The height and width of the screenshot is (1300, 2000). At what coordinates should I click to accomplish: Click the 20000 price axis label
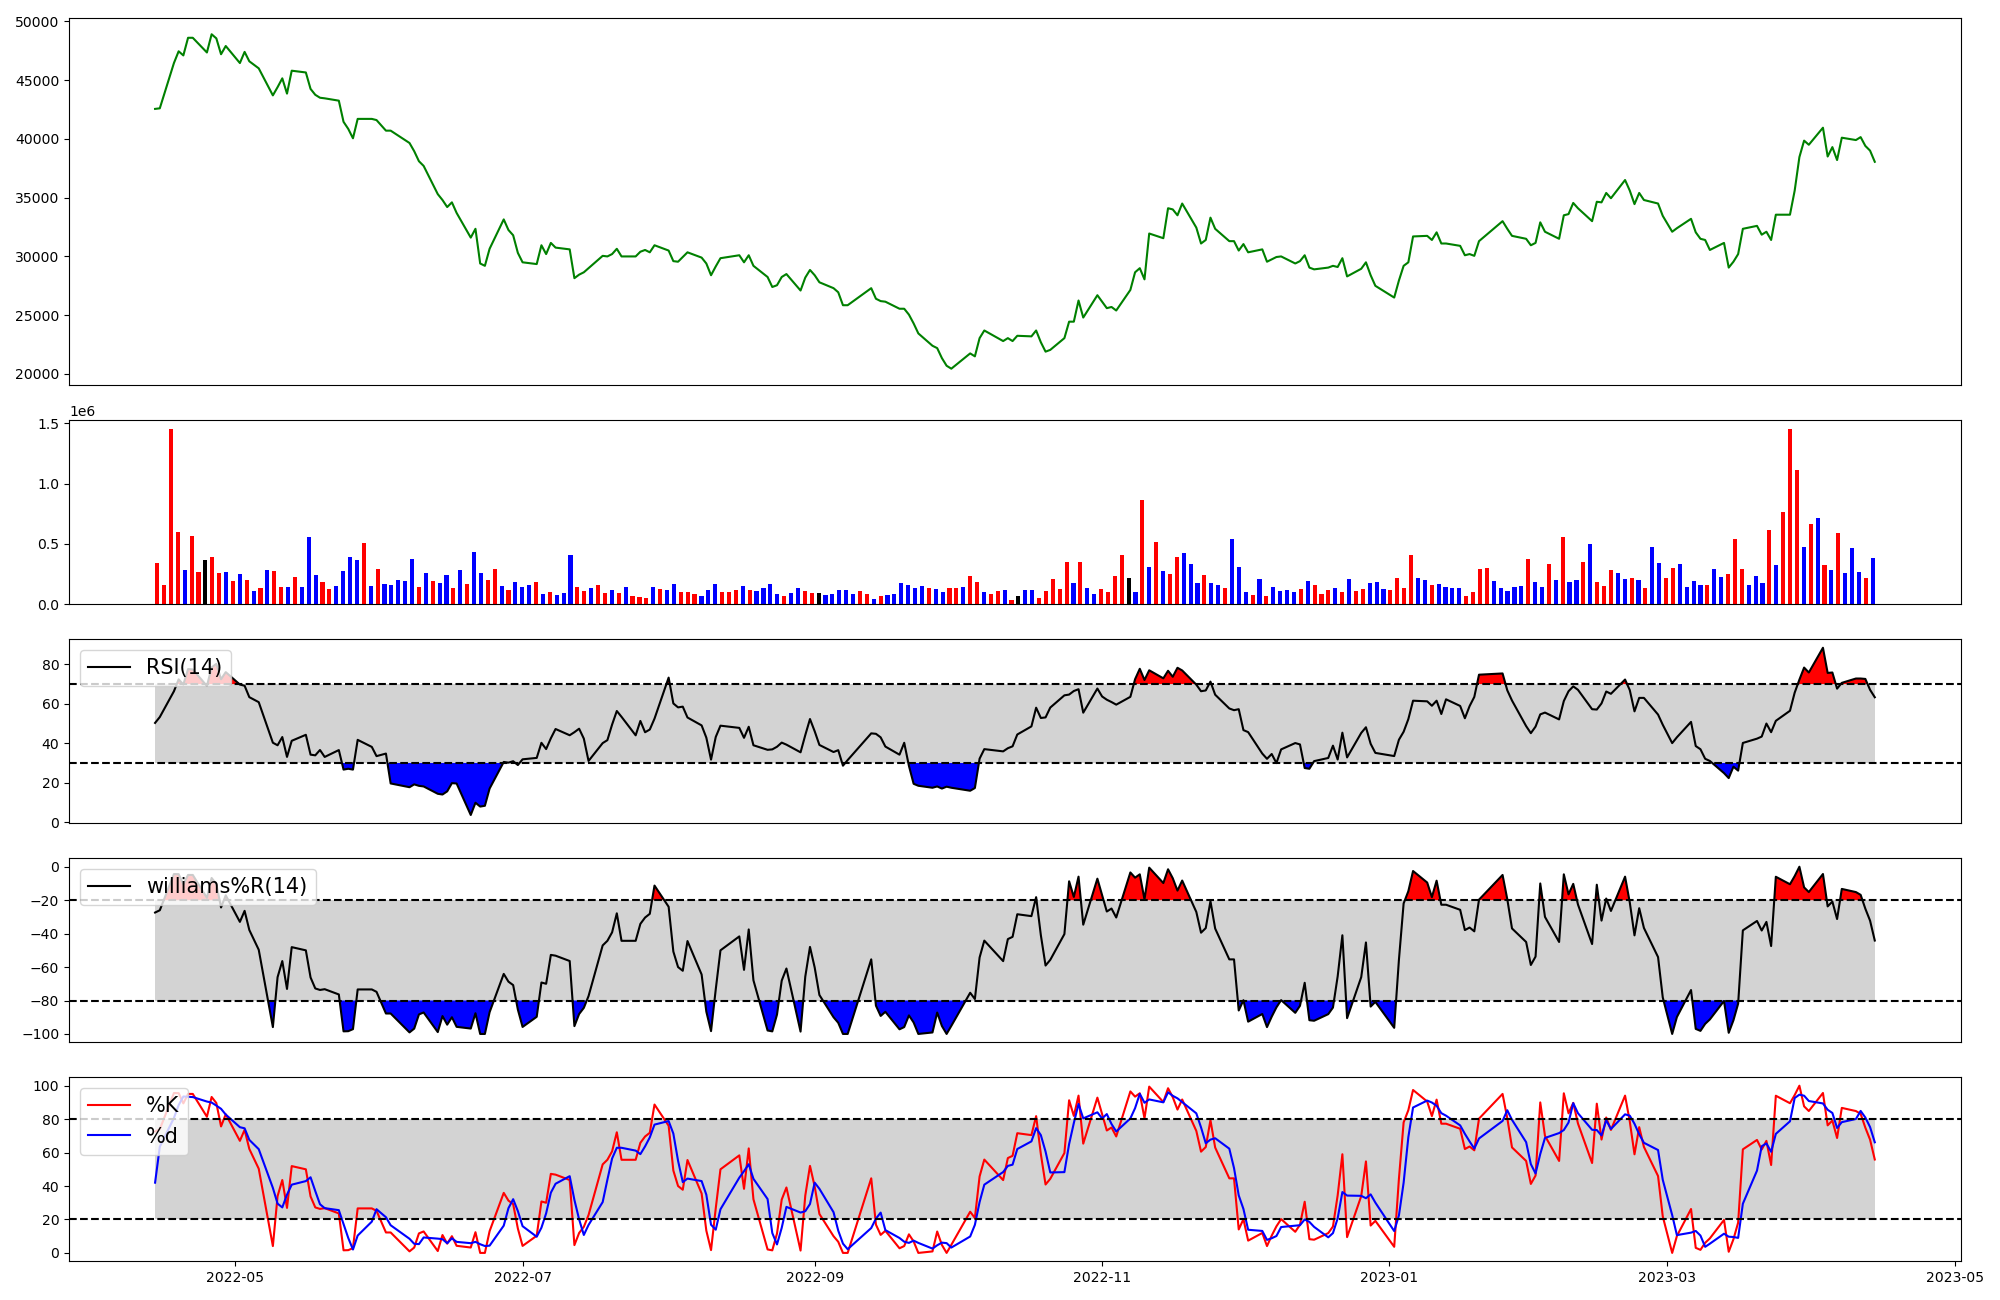pyautogui.click(x=38, y=375)
